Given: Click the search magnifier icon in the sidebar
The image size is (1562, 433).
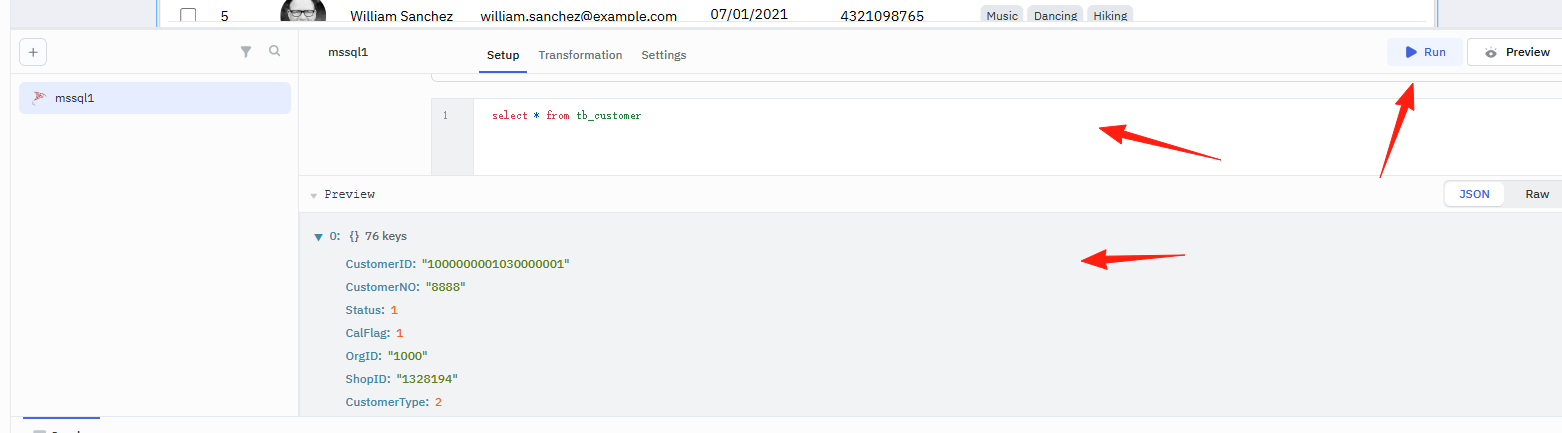Looking at the screenshot, I should [x=275, y=51].
